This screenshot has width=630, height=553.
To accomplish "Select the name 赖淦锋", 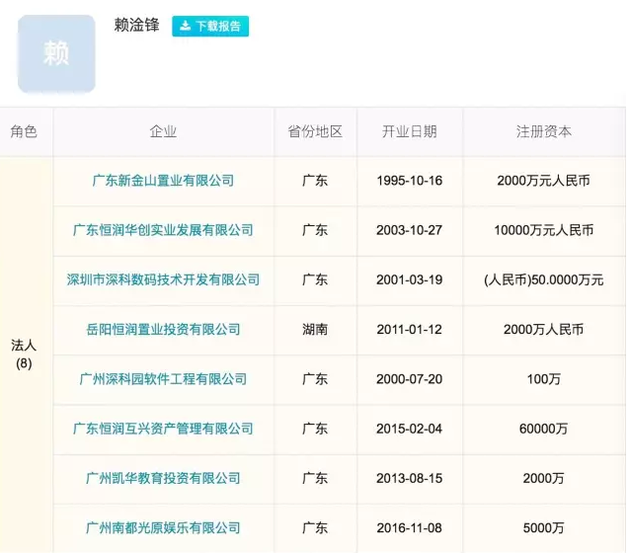I will [x=137, y=25].
